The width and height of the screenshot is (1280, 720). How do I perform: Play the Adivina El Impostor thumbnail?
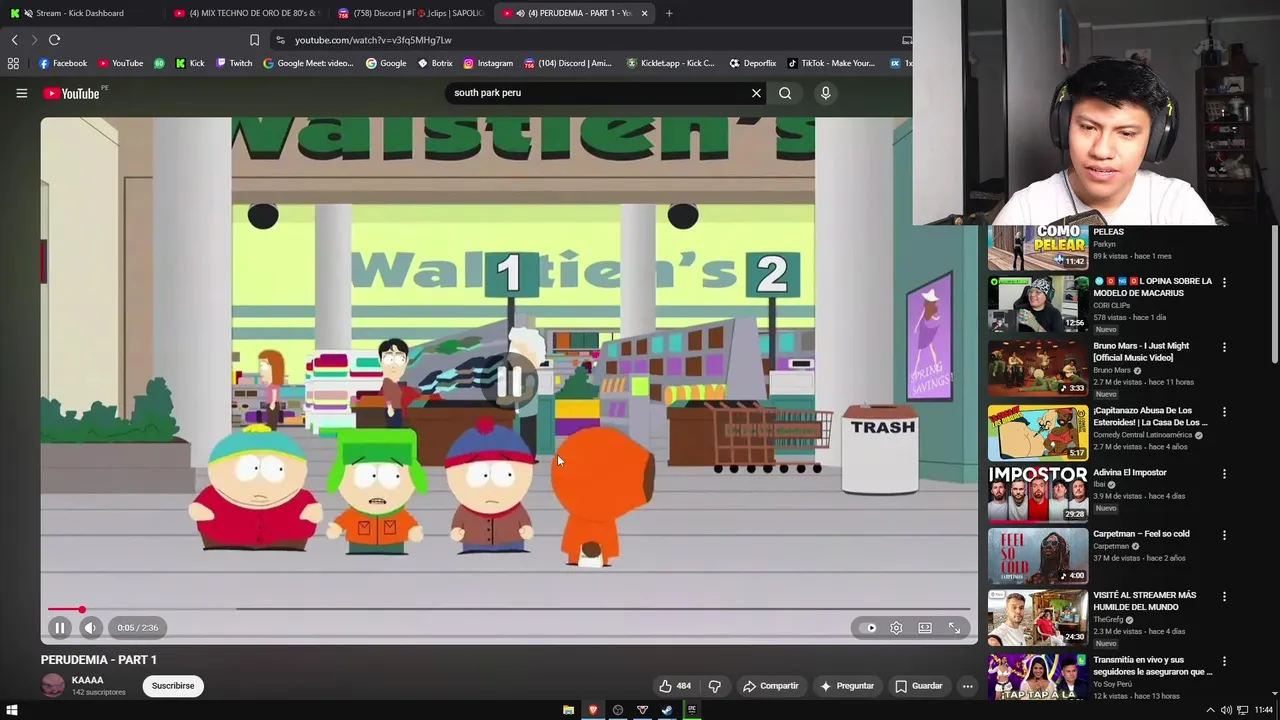pos(1038,493)
